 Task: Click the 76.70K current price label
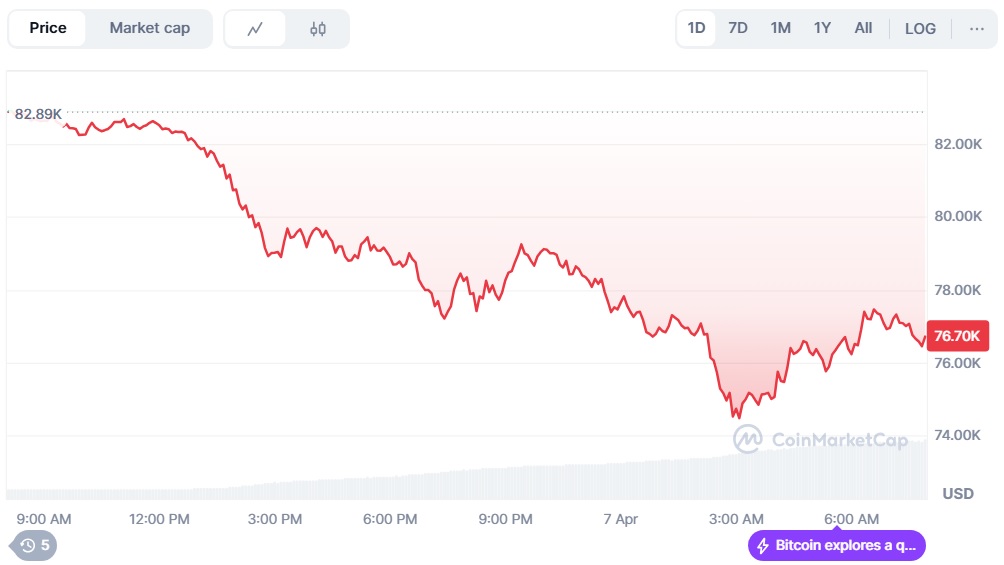click(957, 336)
